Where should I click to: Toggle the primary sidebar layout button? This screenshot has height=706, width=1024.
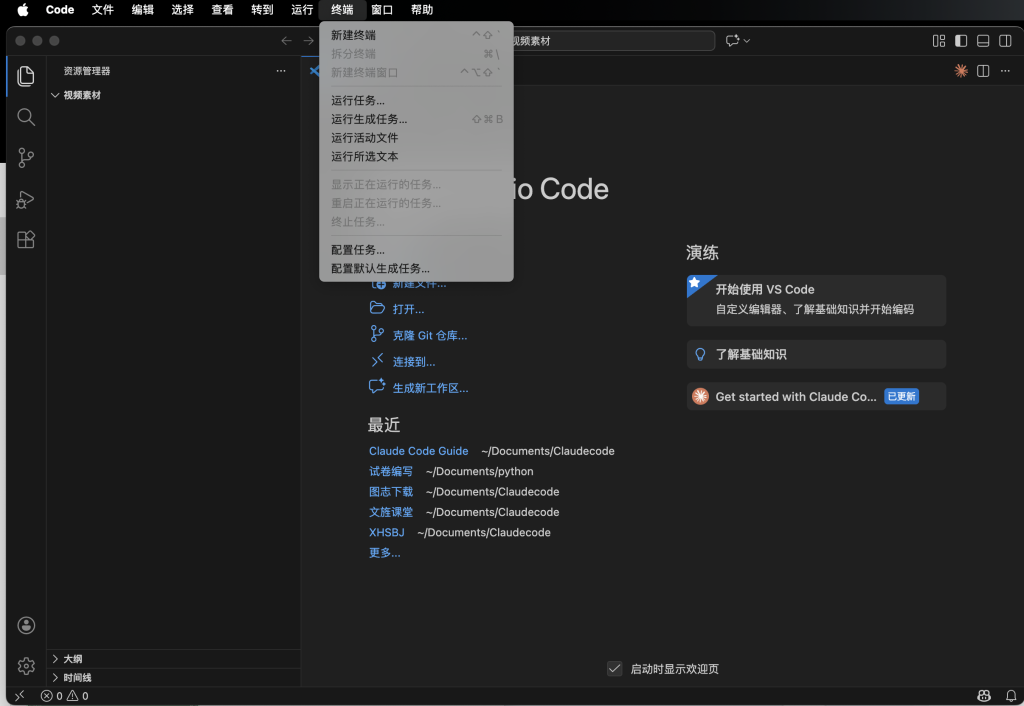pos(961,41)
